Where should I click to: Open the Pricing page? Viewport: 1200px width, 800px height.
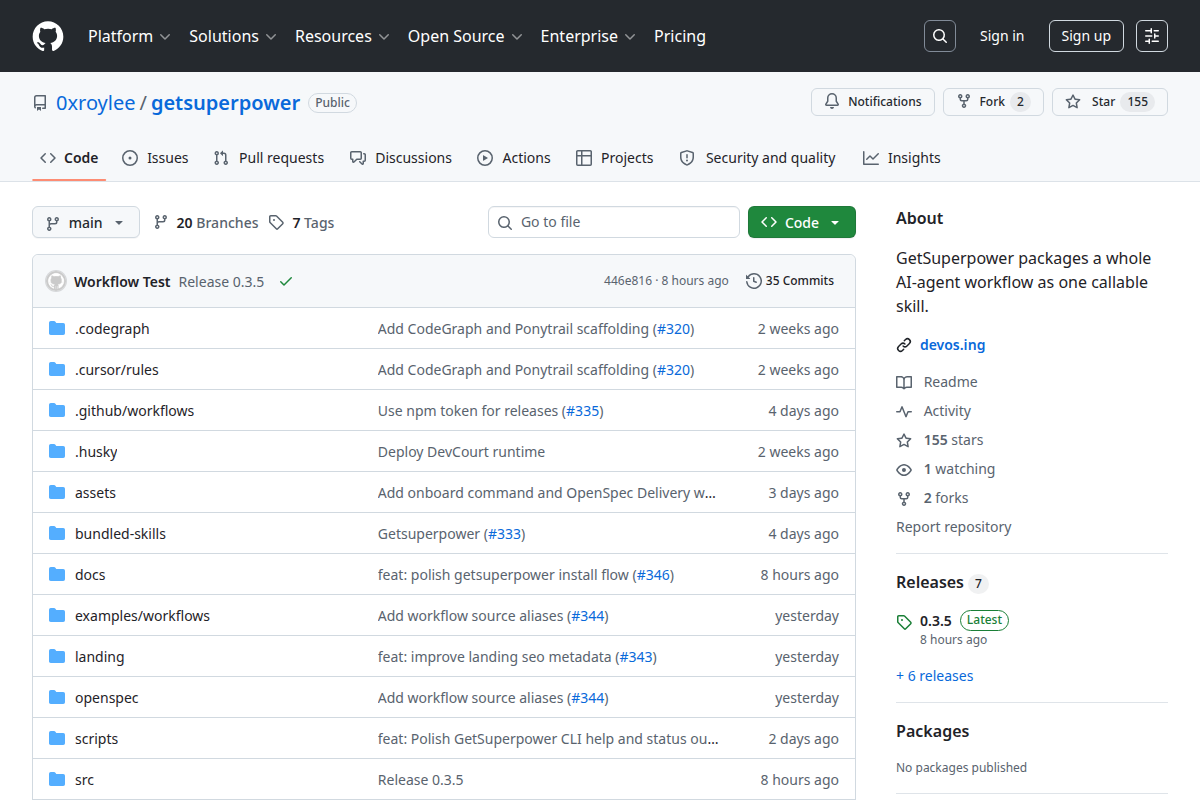click(x=680, y=36)
